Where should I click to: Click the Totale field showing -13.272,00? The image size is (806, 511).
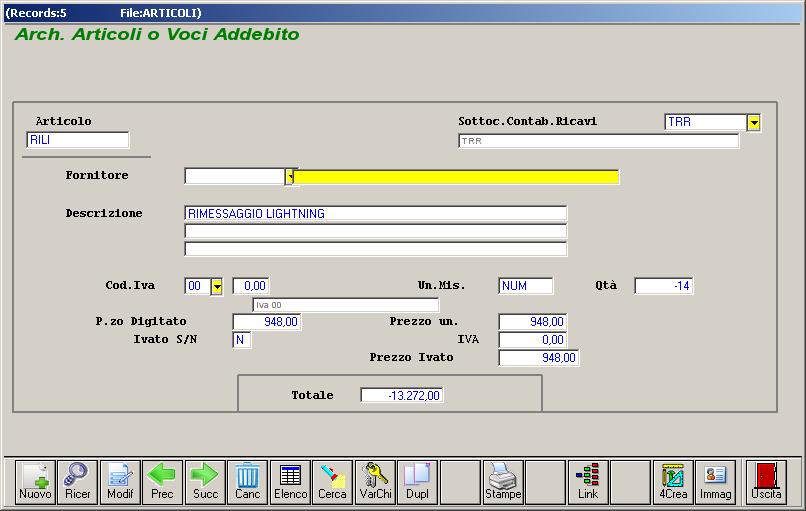click(x=402, y=395)
